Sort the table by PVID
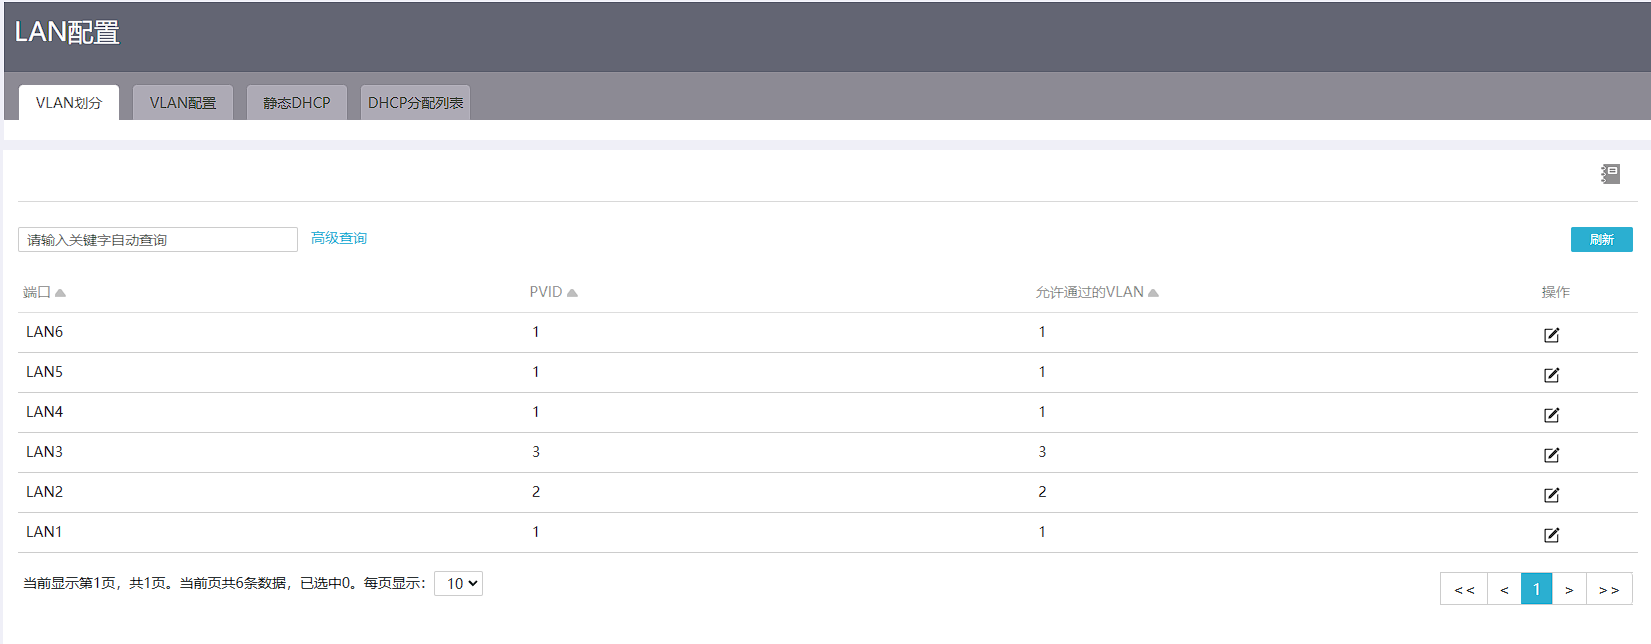Image resolution: width=1651 pixels, height=644 pixels. 572,293
